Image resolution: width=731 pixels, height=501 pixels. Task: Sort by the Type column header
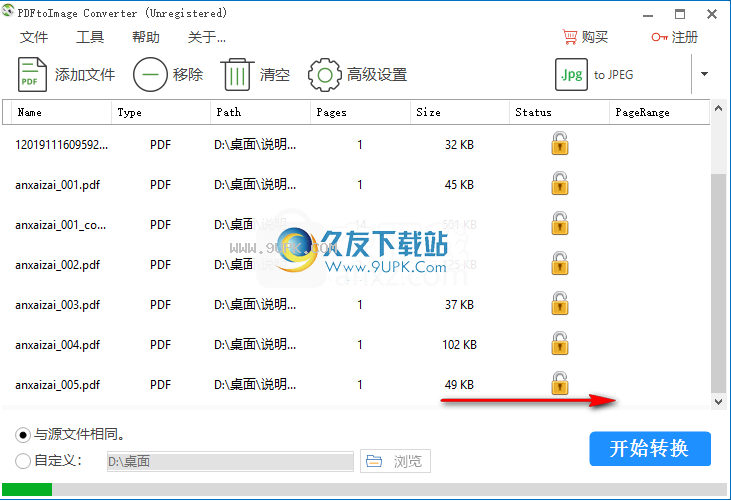(x=161, y=112)
